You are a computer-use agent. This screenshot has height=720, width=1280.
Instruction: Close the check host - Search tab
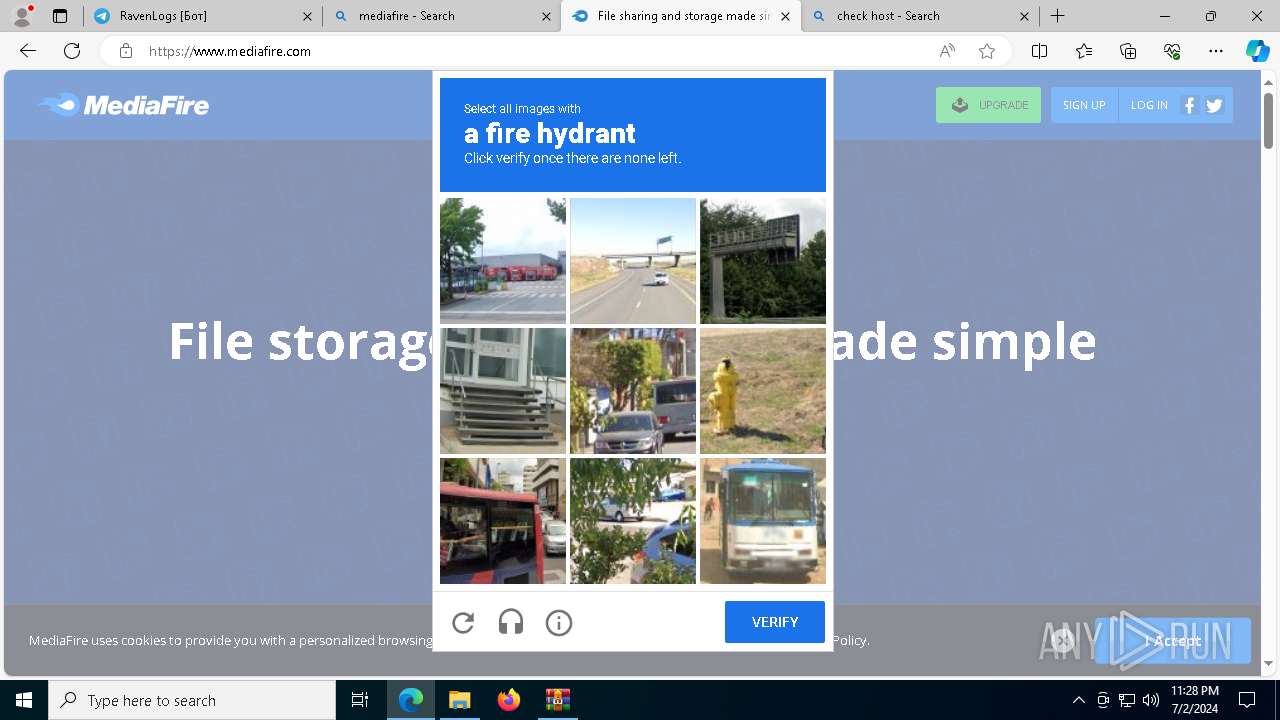point(1024,16)
